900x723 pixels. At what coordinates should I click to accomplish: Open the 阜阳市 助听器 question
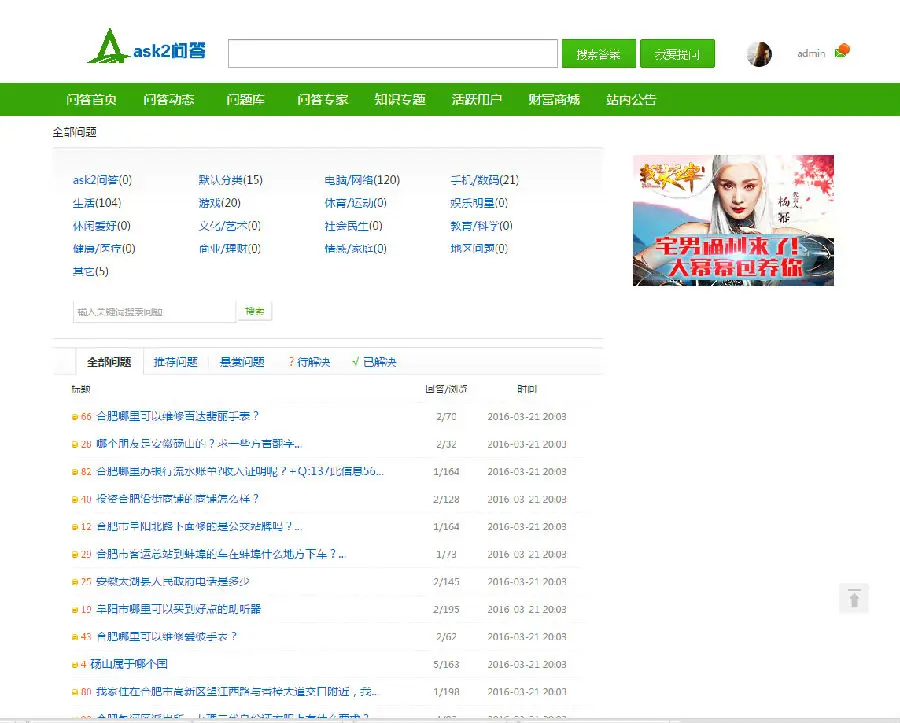[179, 609]
